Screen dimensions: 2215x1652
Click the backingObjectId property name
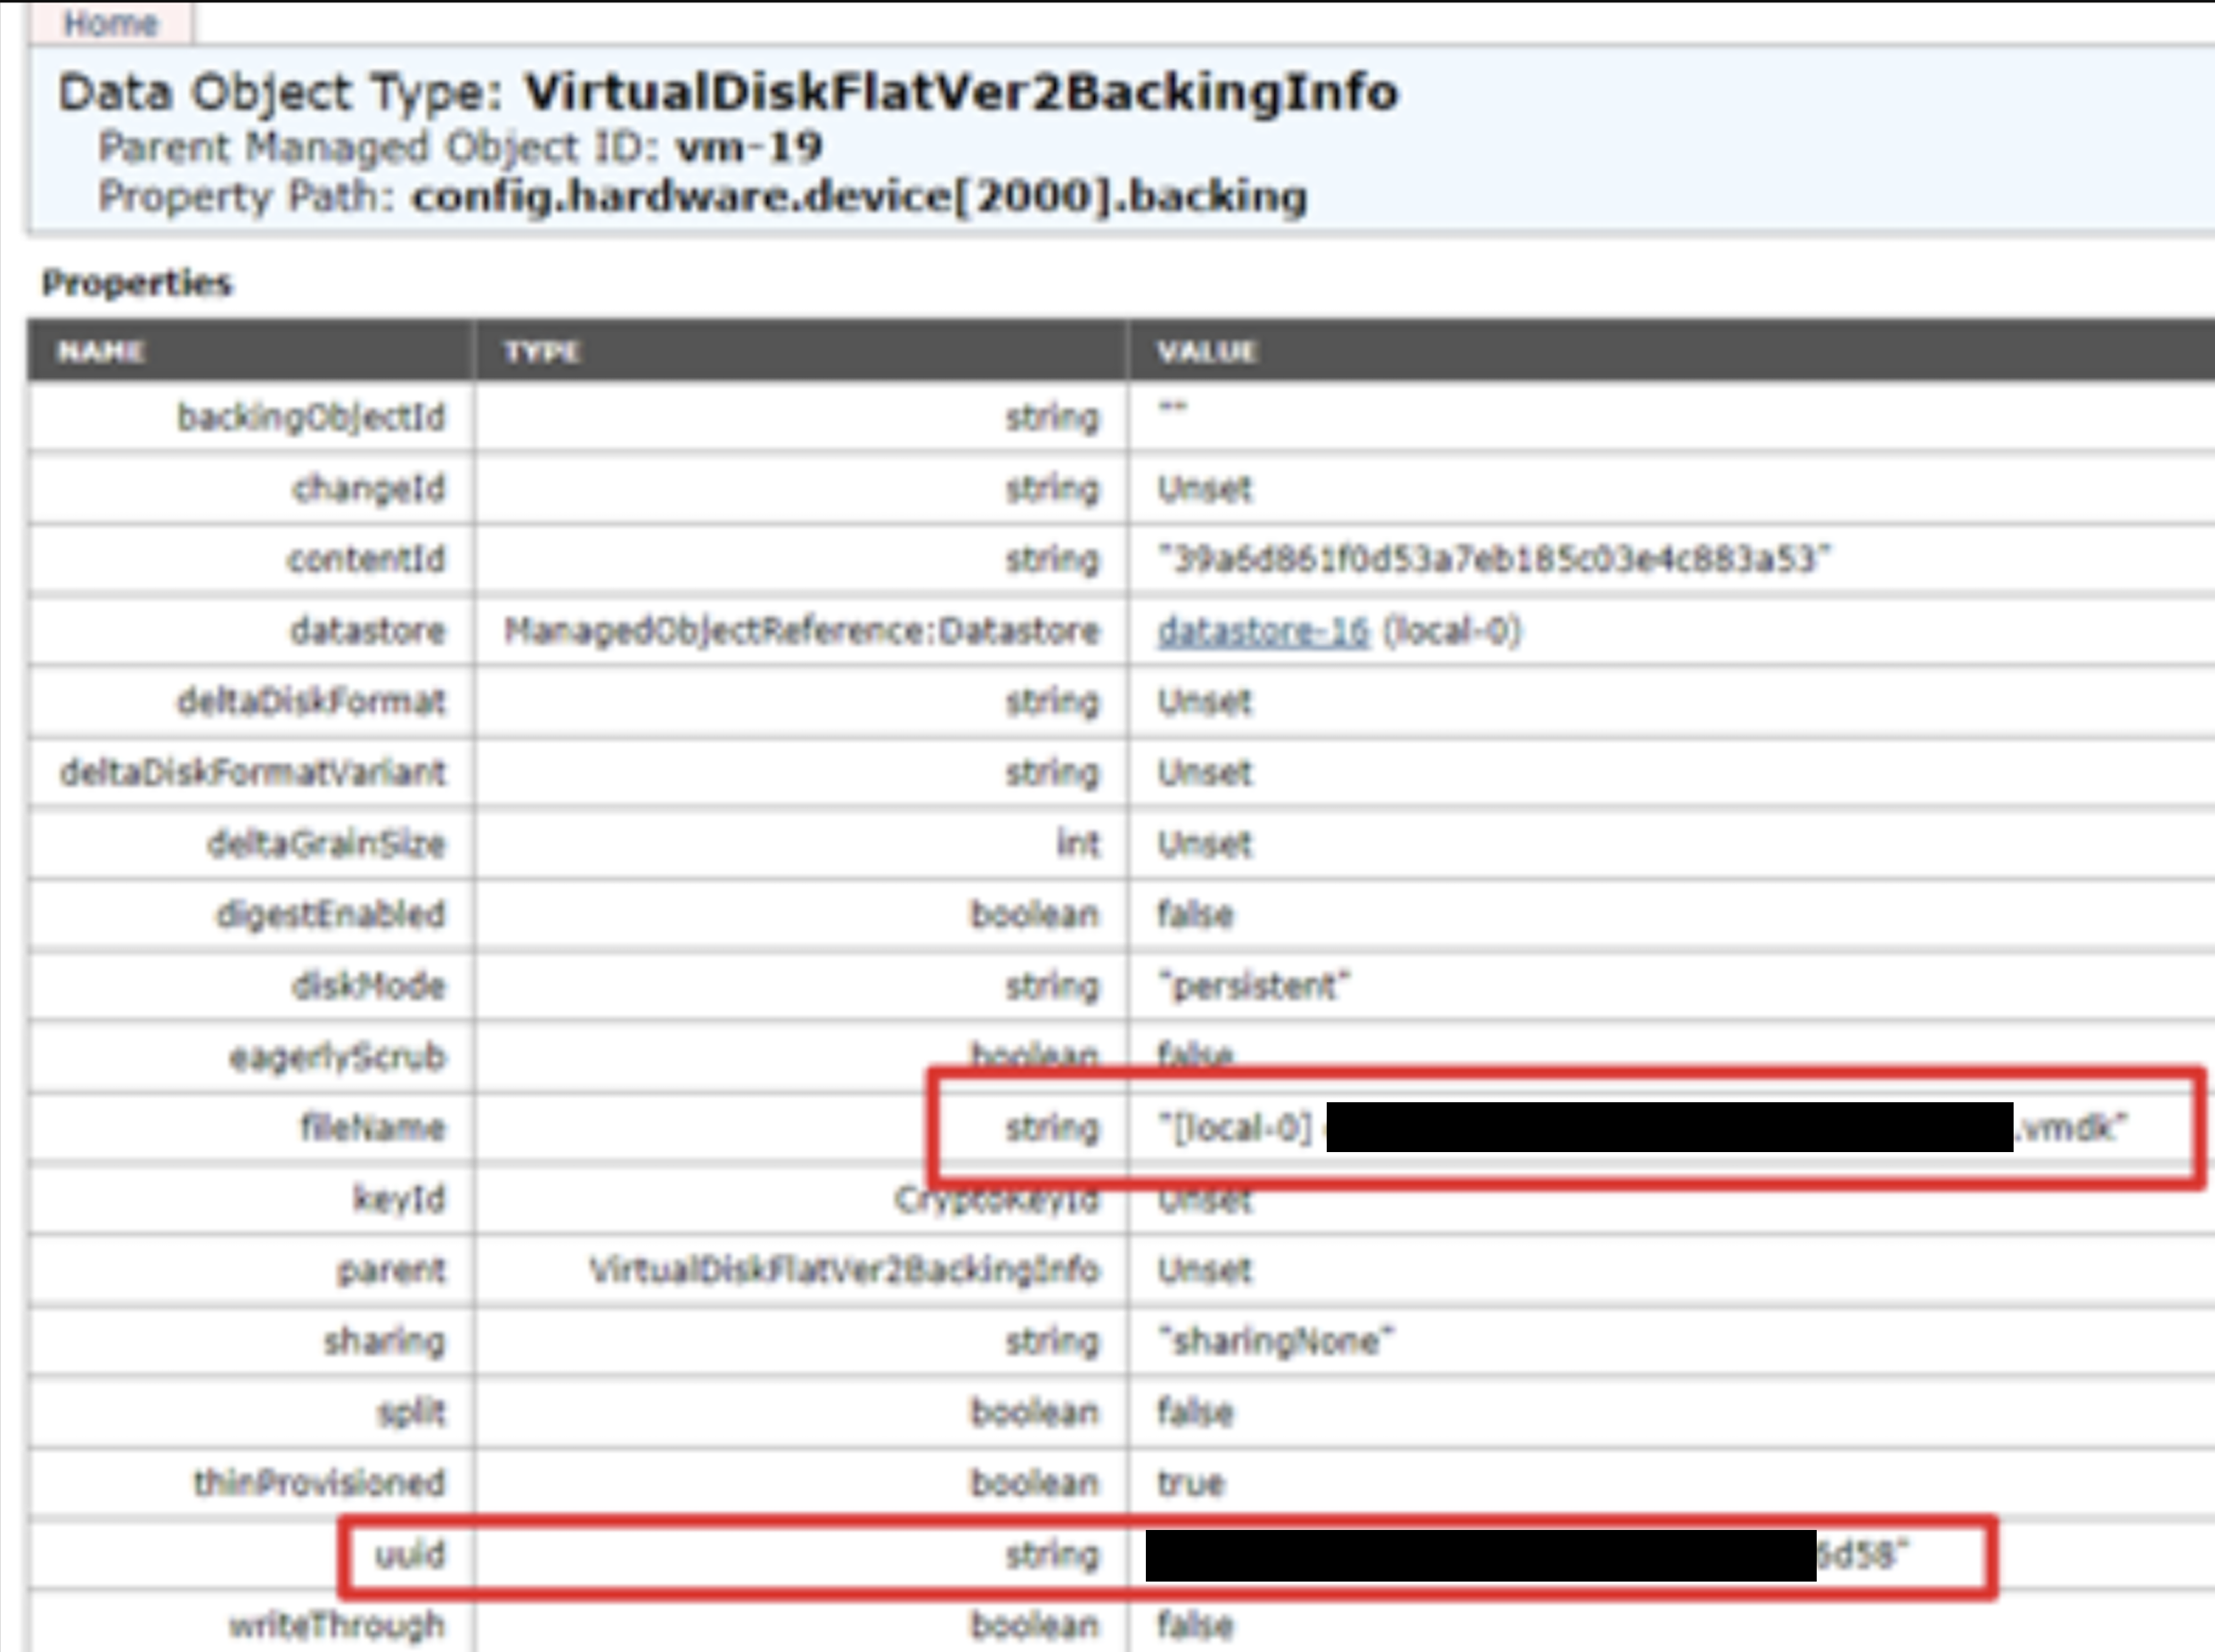click(311, 417)
